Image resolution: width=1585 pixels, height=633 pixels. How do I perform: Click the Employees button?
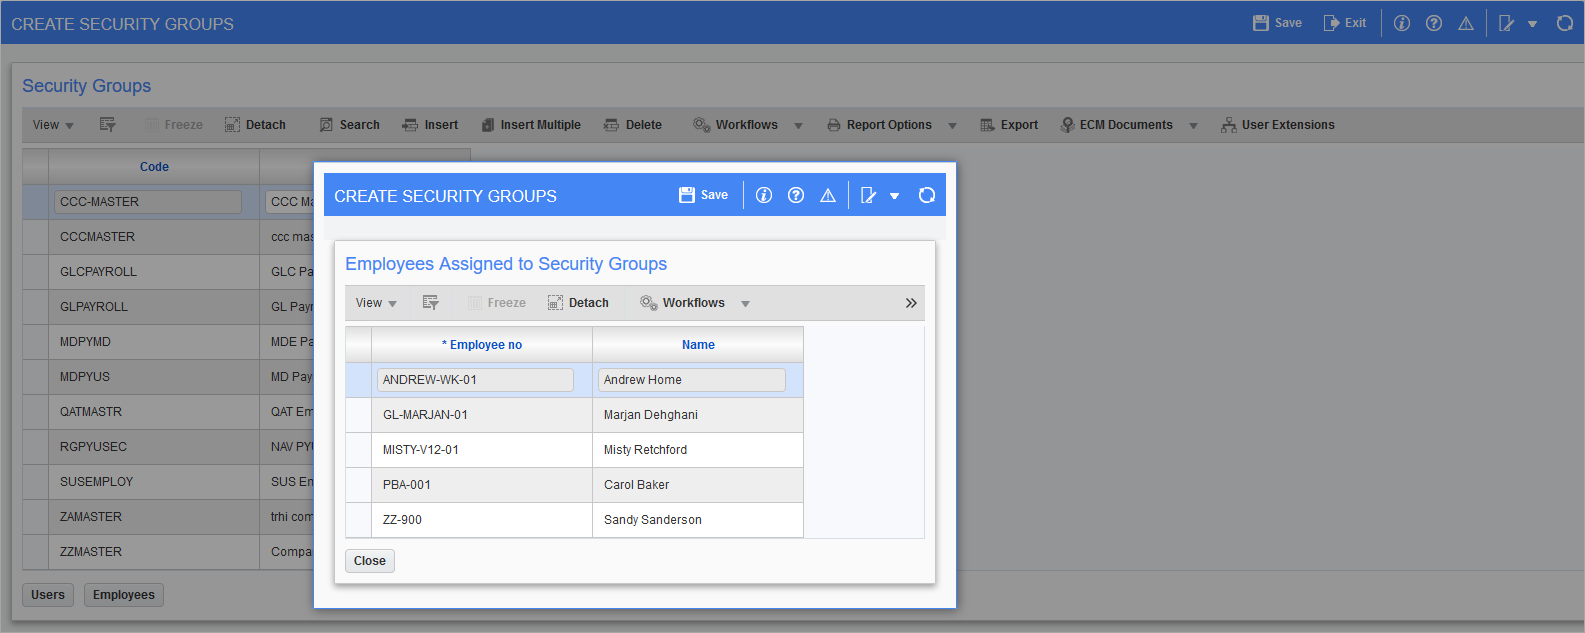click(124, 595)
